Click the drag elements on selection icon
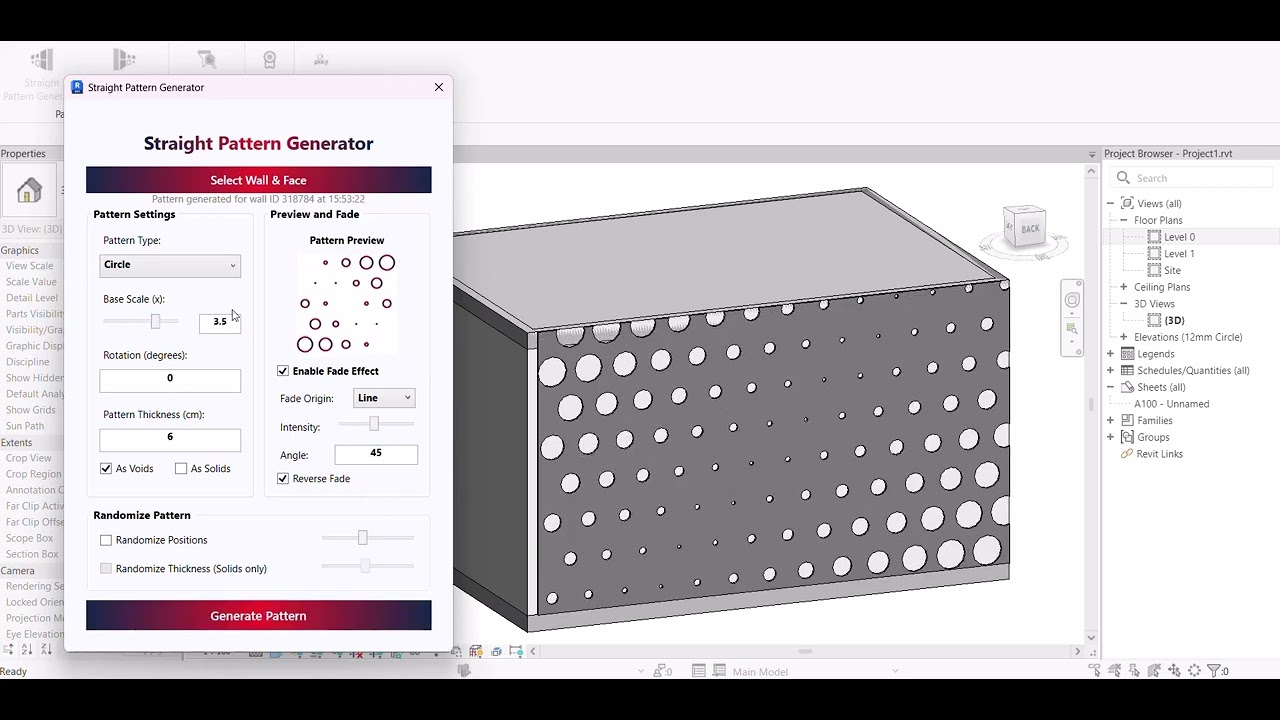This screenshot has height=720, width=1280. [x=1175, y=671]
